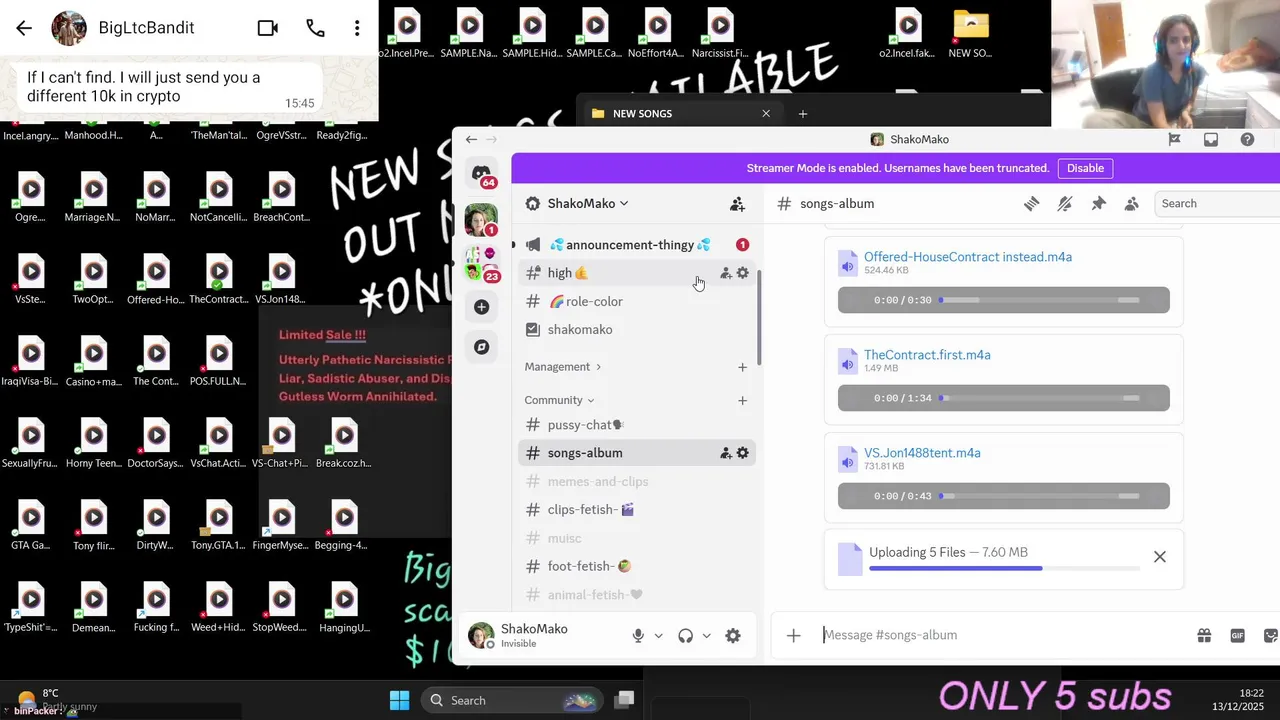Image resolution: width=1280 pixels, height=720 pixels.
Task: Click the Add a Server plus icon
Action: (x=482, y=307)
